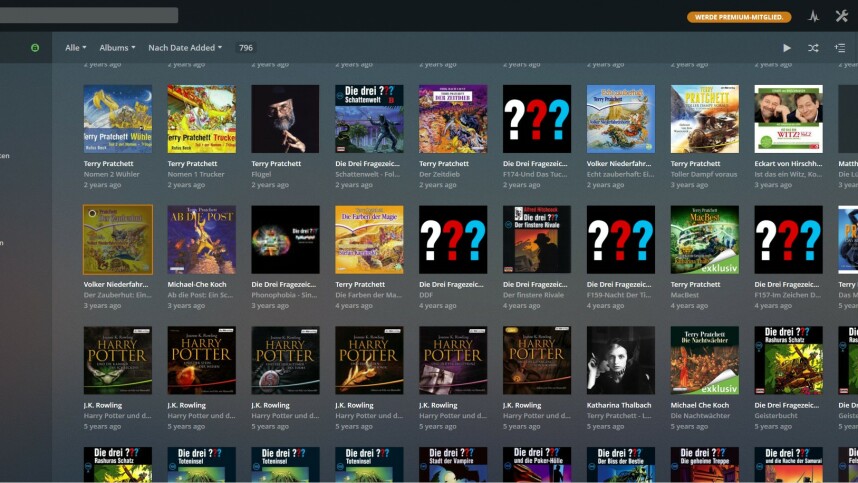The height and width of the screenshot is (483, 858).
Task: Open the Die Farben der Magie cover
Action: [369, 240]
